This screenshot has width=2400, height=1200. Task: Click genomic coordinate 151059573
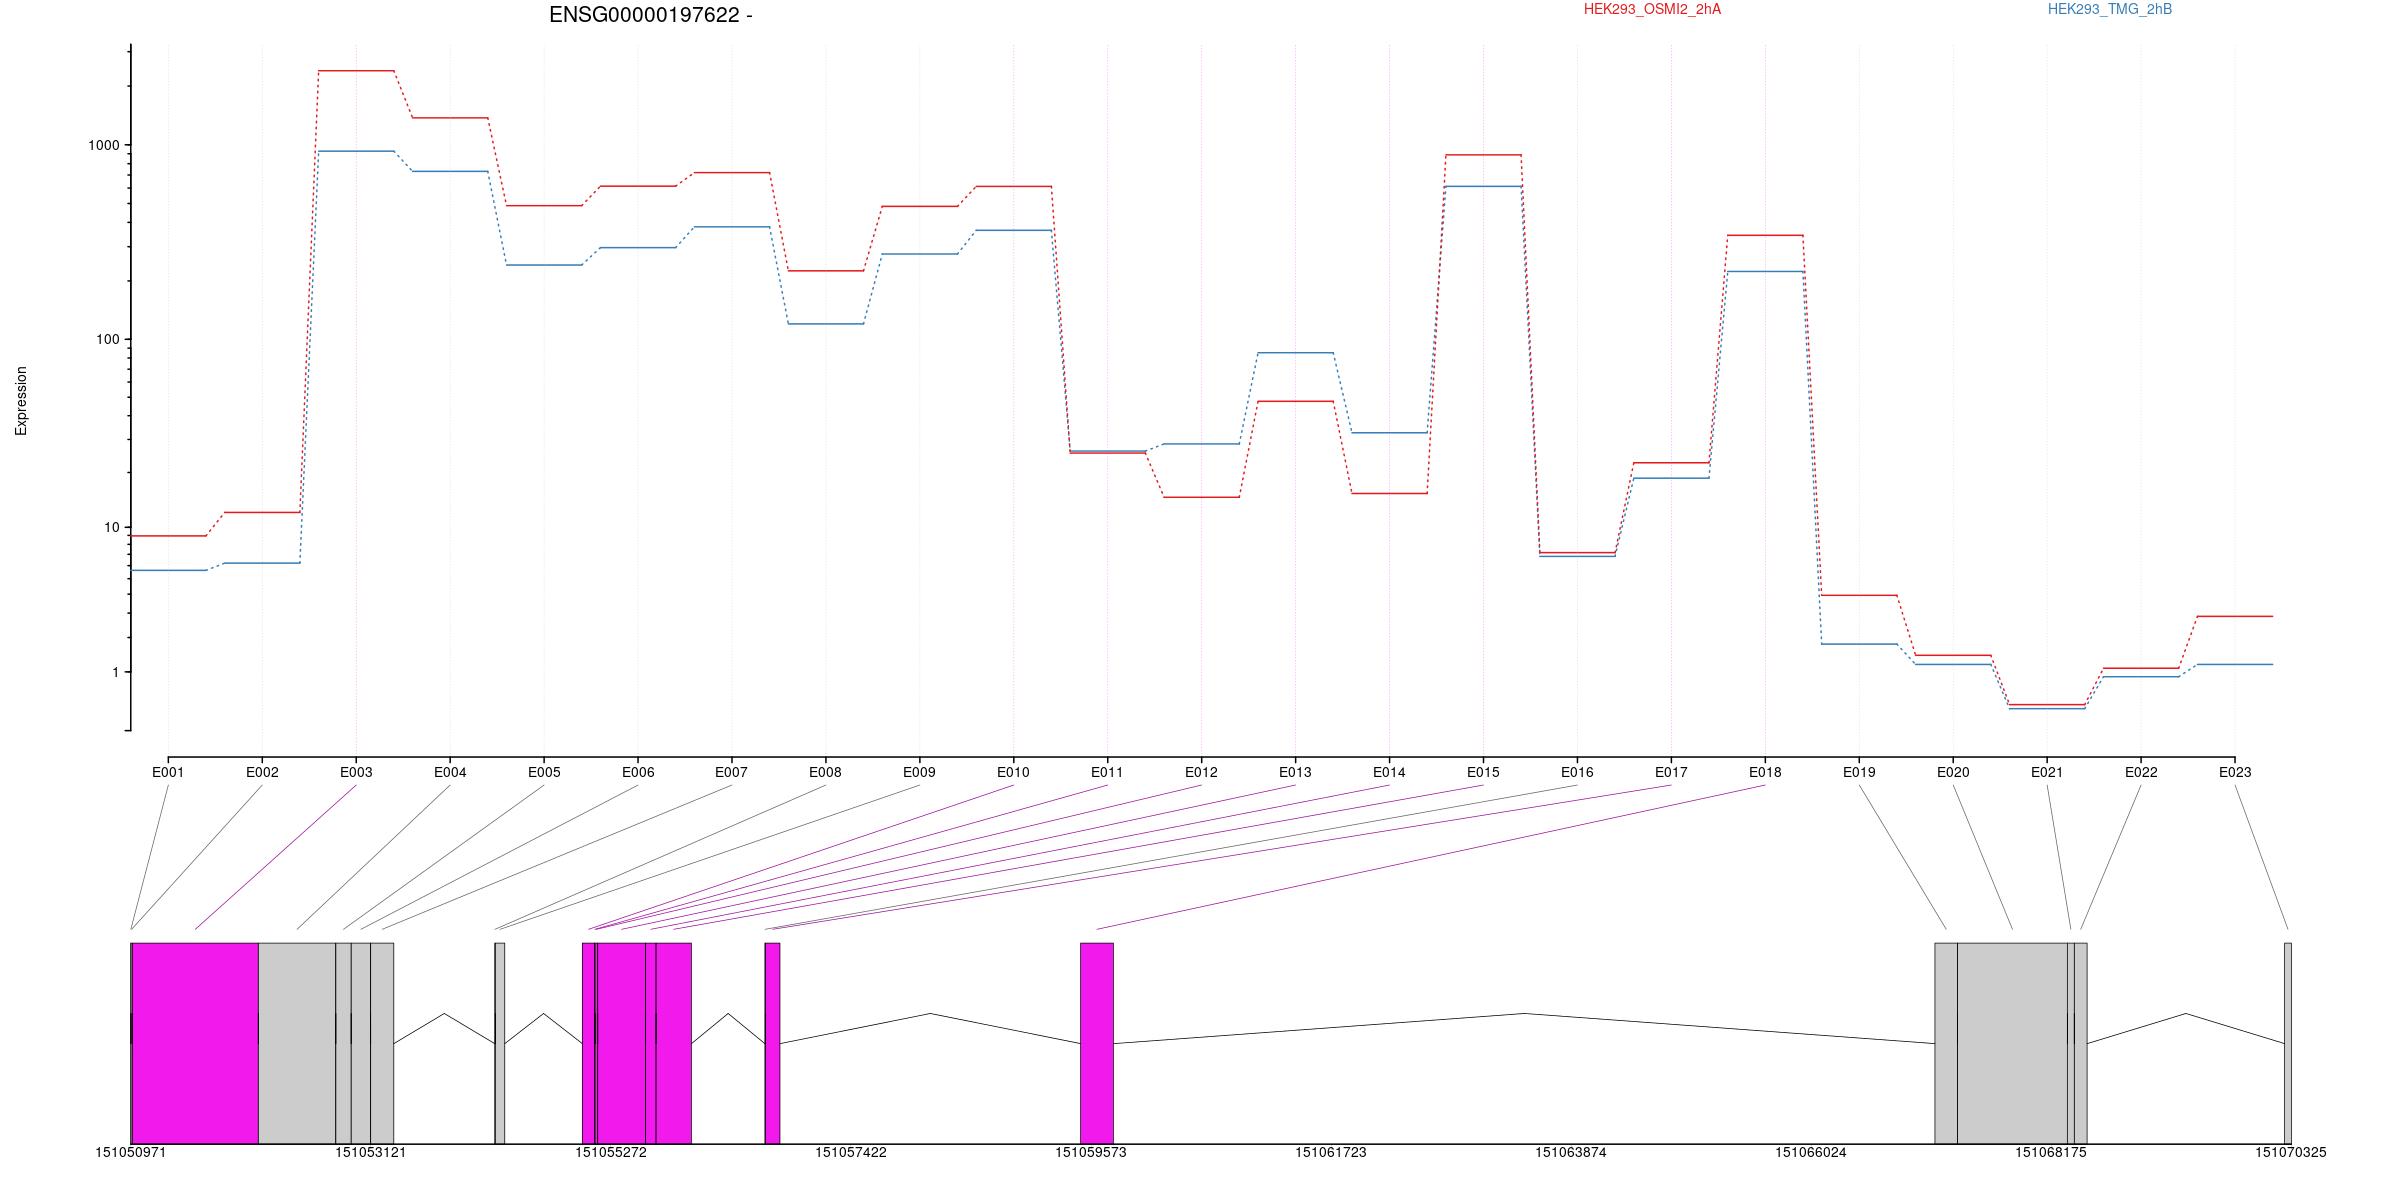[x=1091, y=1153]
